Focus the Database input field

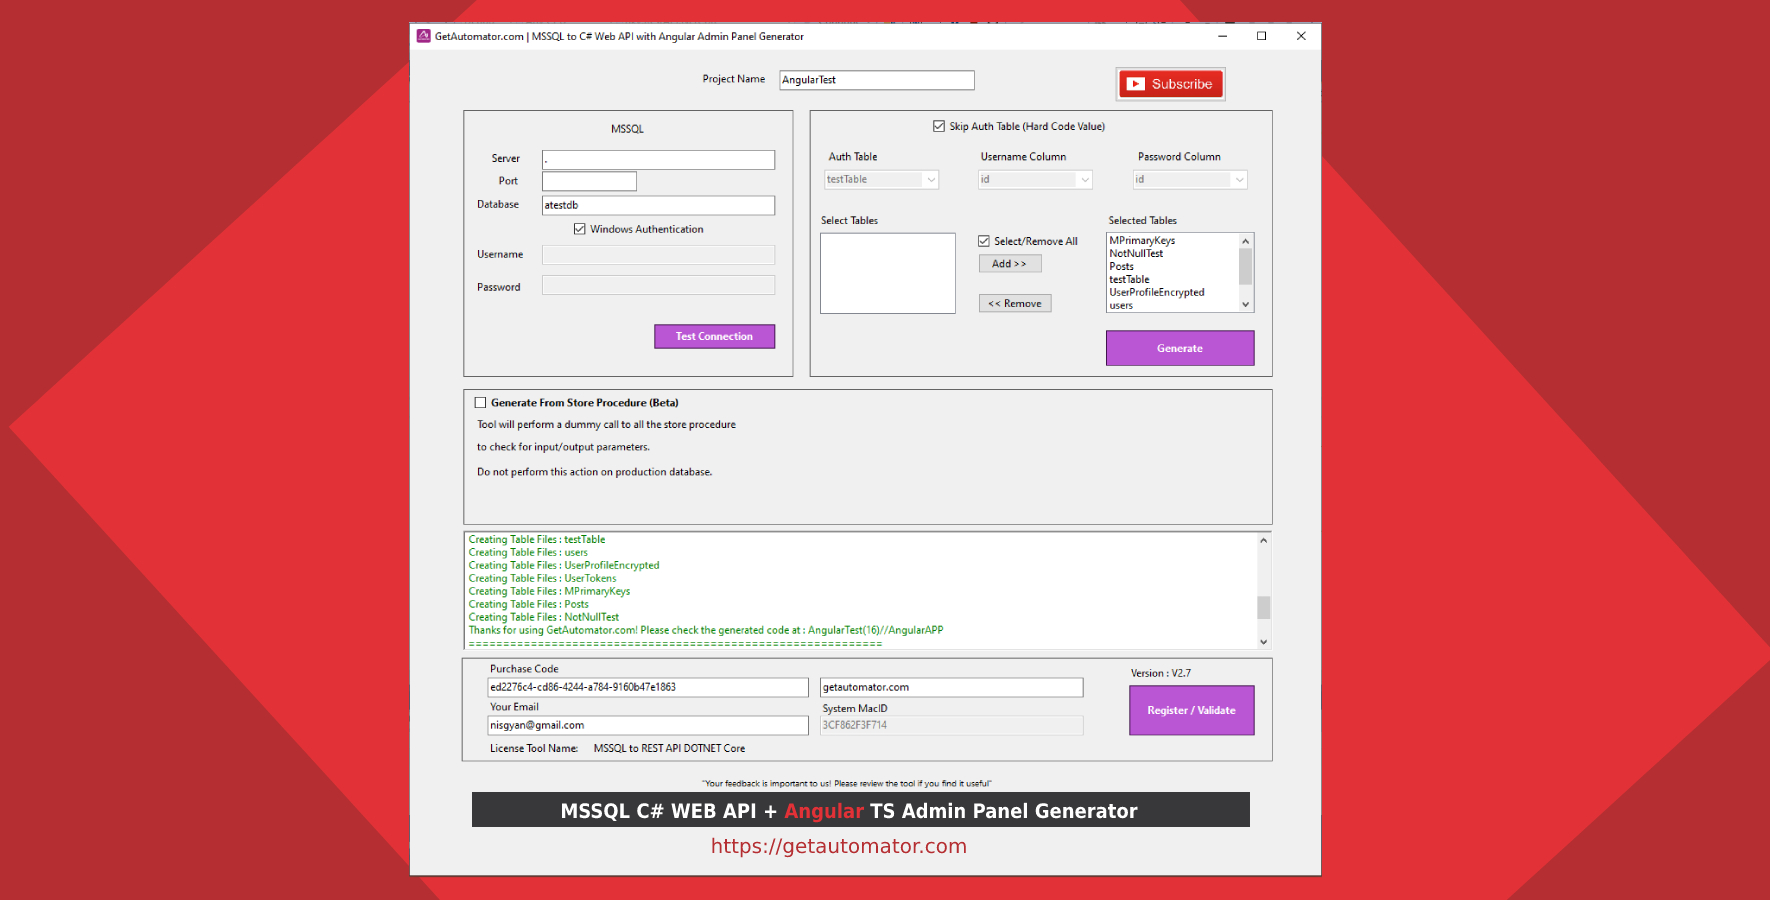658,205
